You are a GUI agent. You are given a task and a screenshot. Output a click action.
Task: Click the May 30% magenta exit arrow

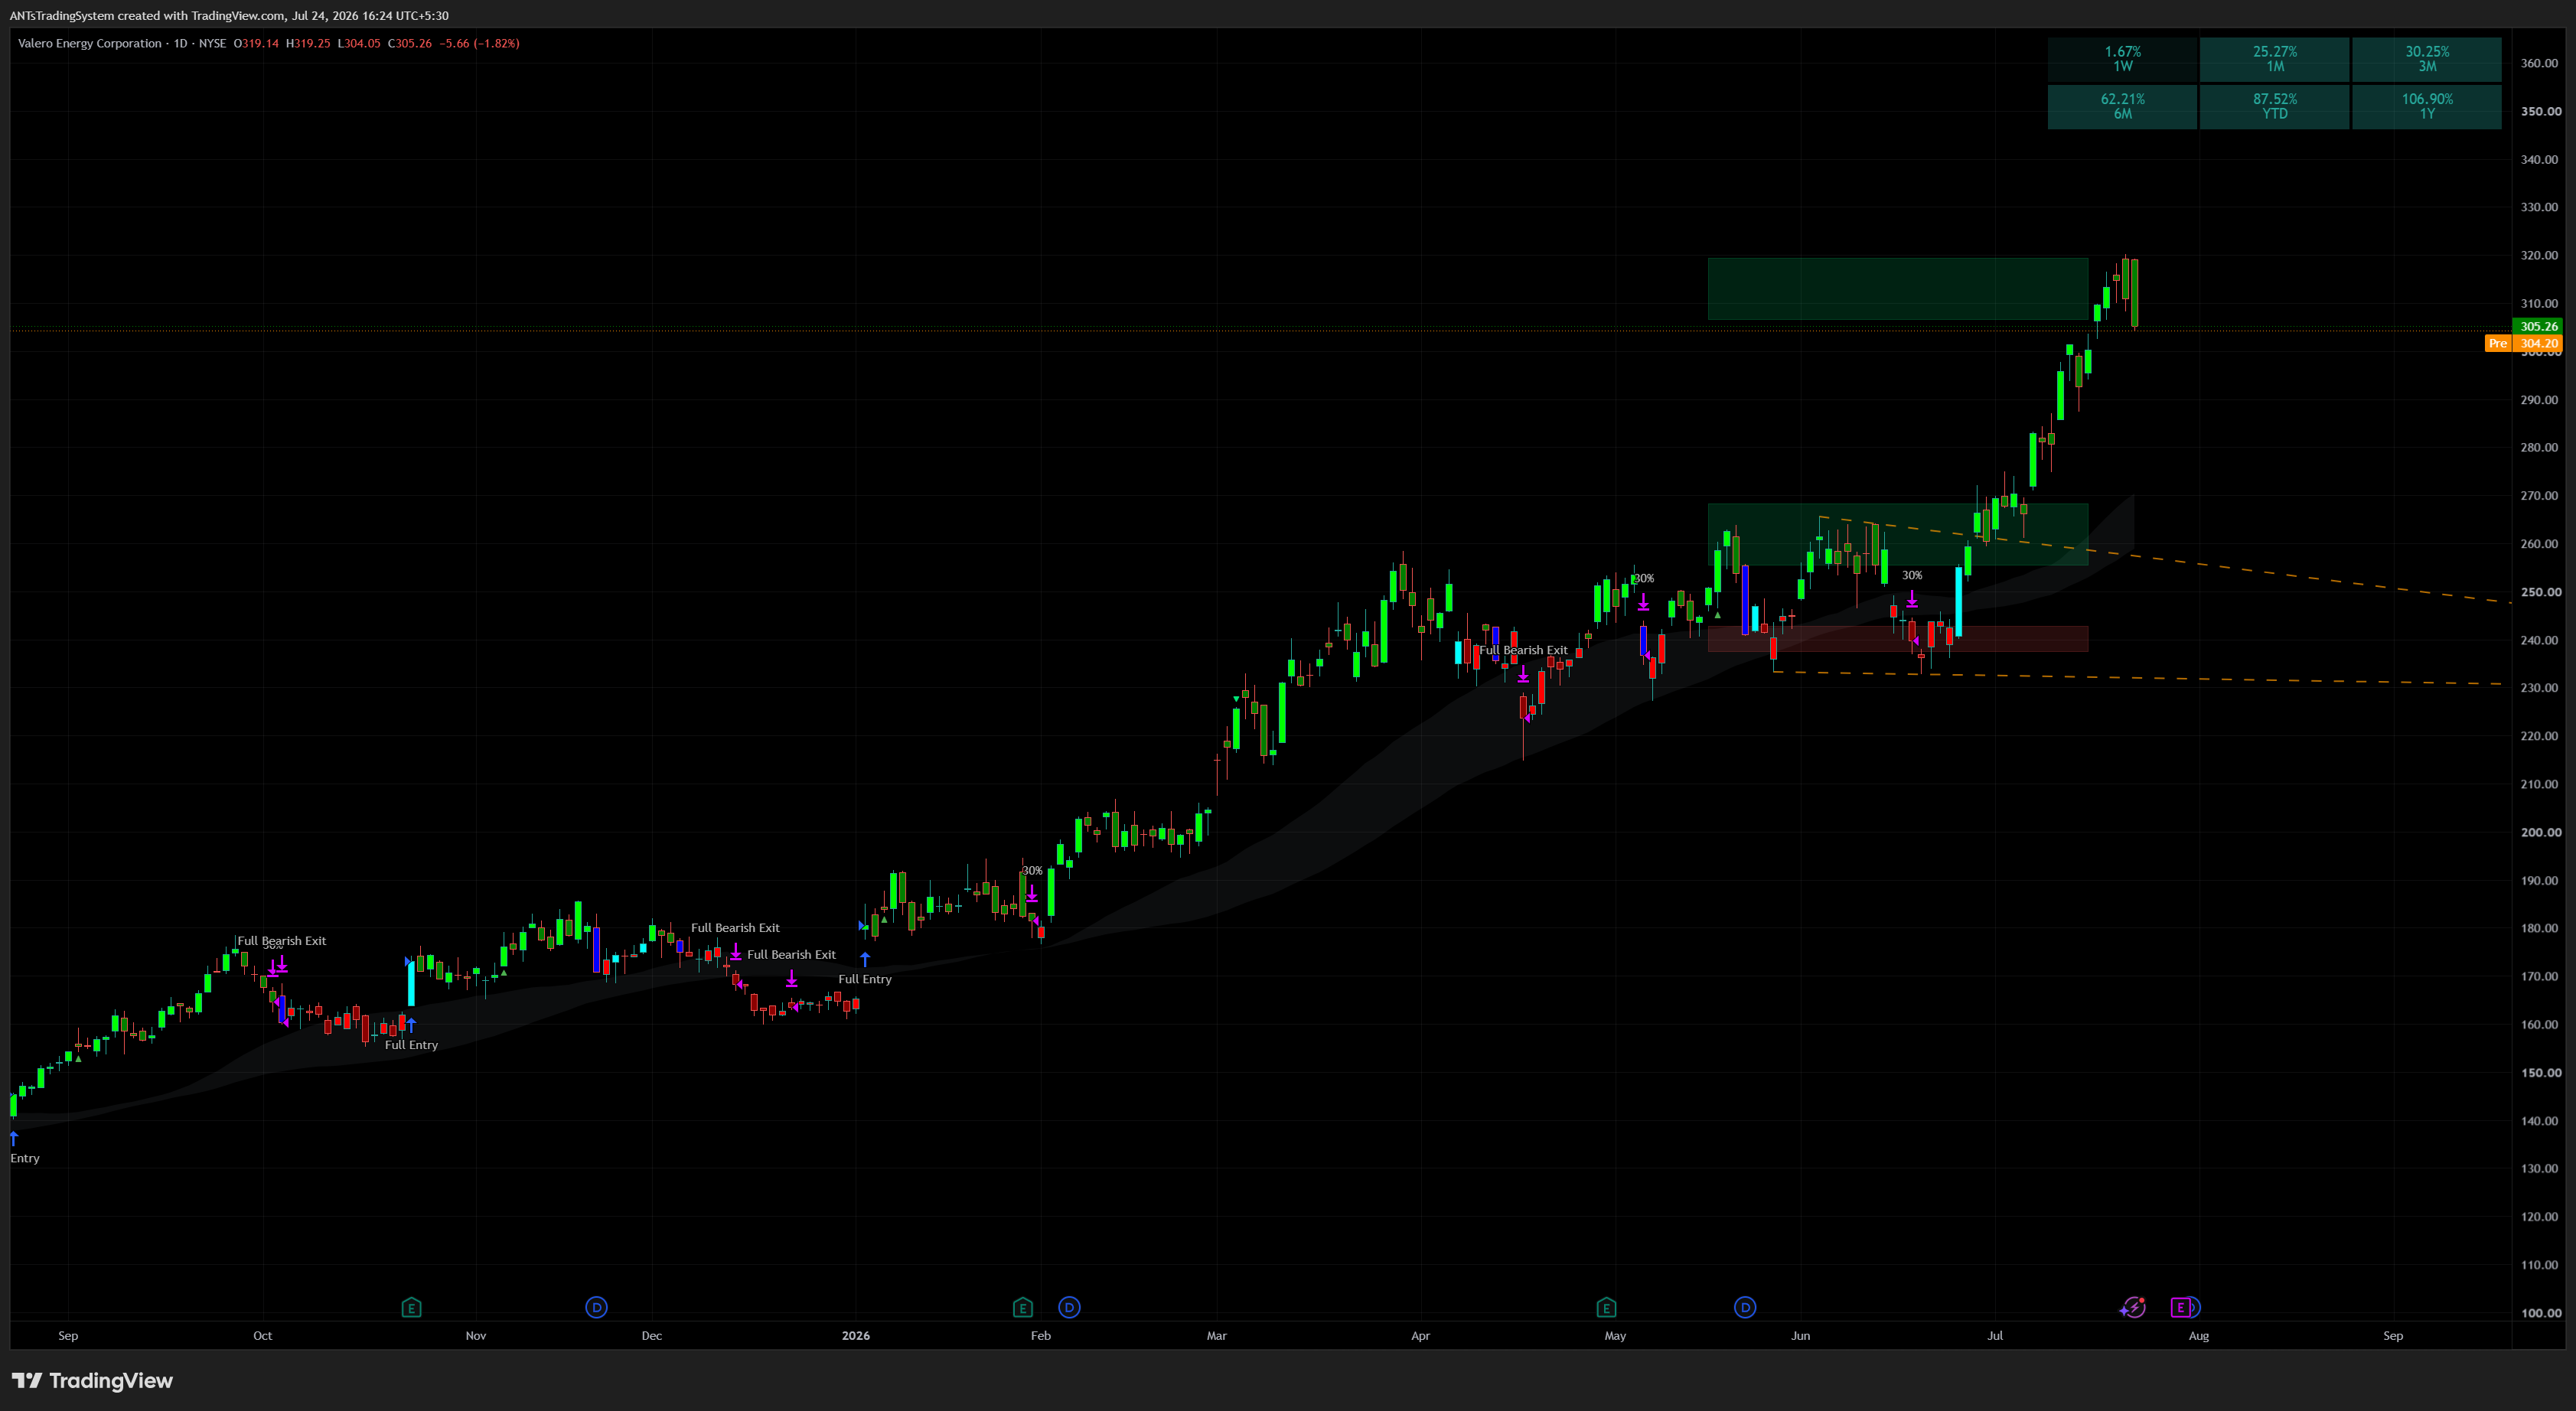[1643, 602]
